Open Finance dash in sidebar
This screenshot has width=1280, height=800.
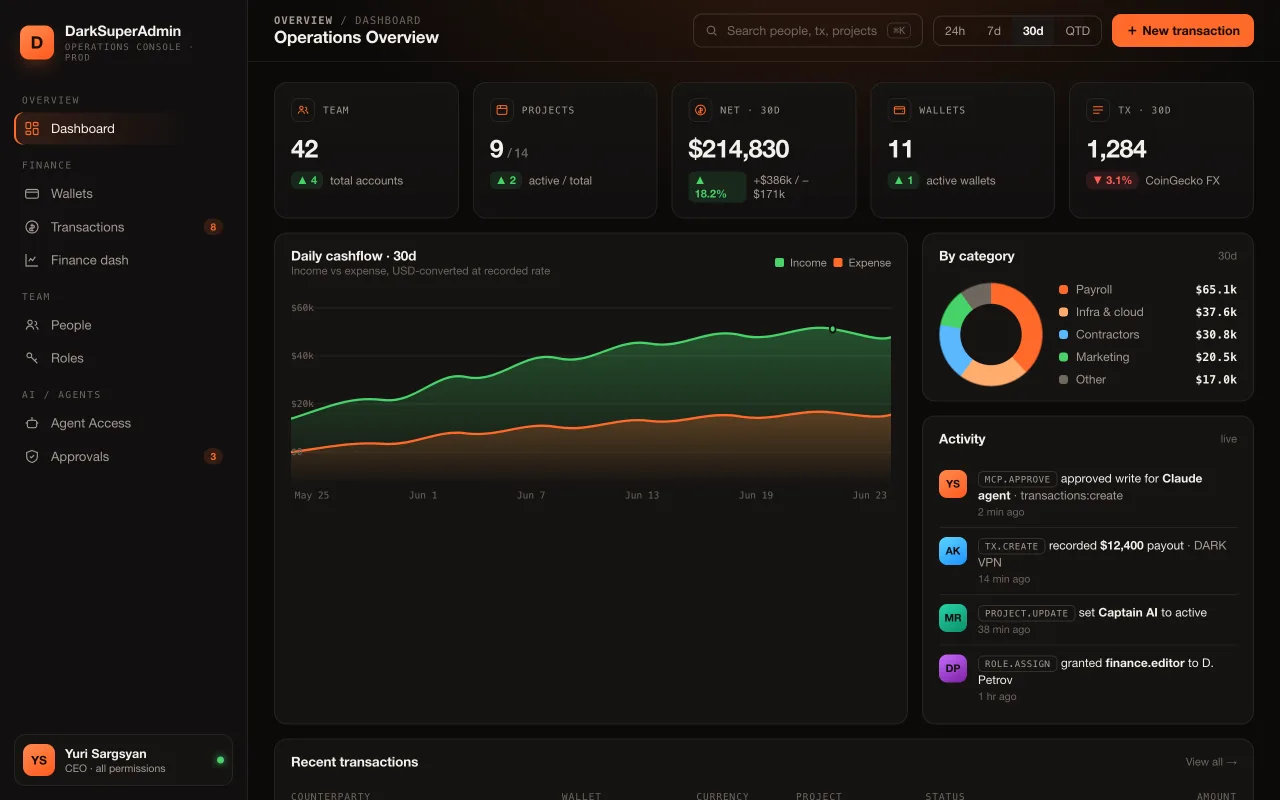click(123, 260)
